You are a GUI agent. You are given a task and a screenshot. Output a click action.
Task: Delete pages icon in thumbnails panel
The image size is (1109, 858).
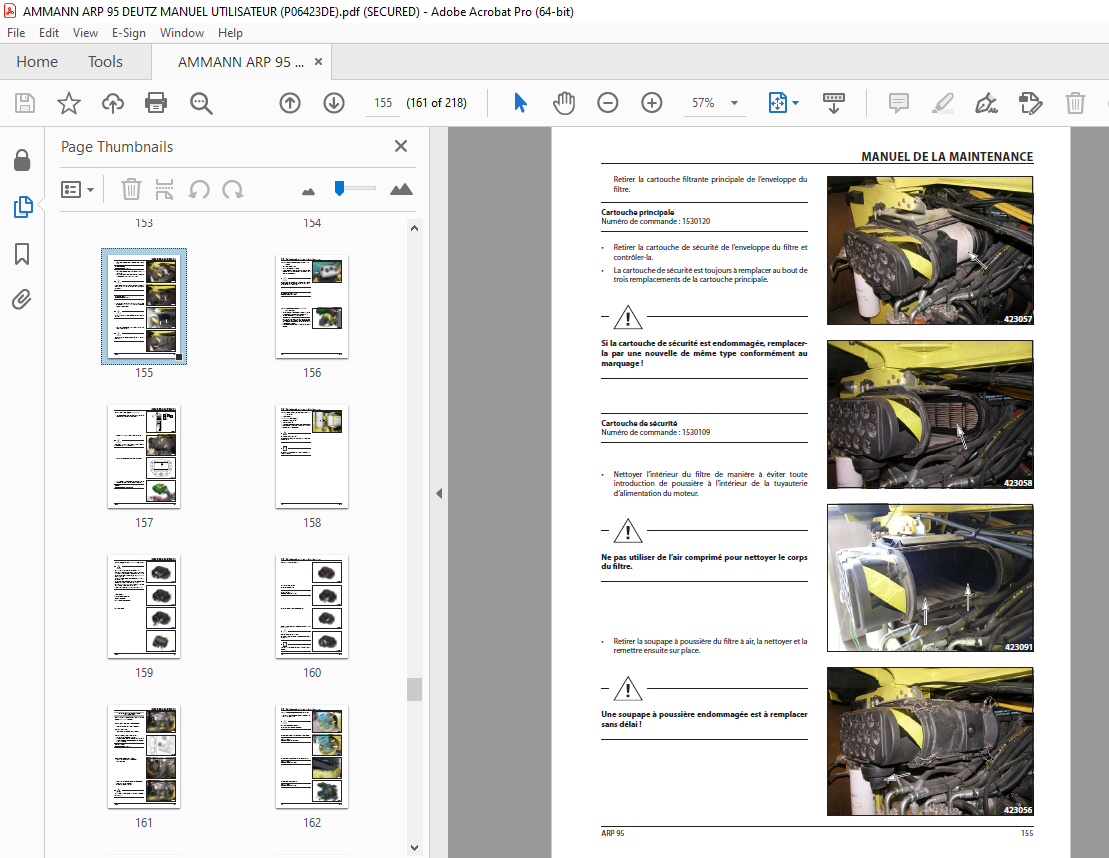[131, 190]
